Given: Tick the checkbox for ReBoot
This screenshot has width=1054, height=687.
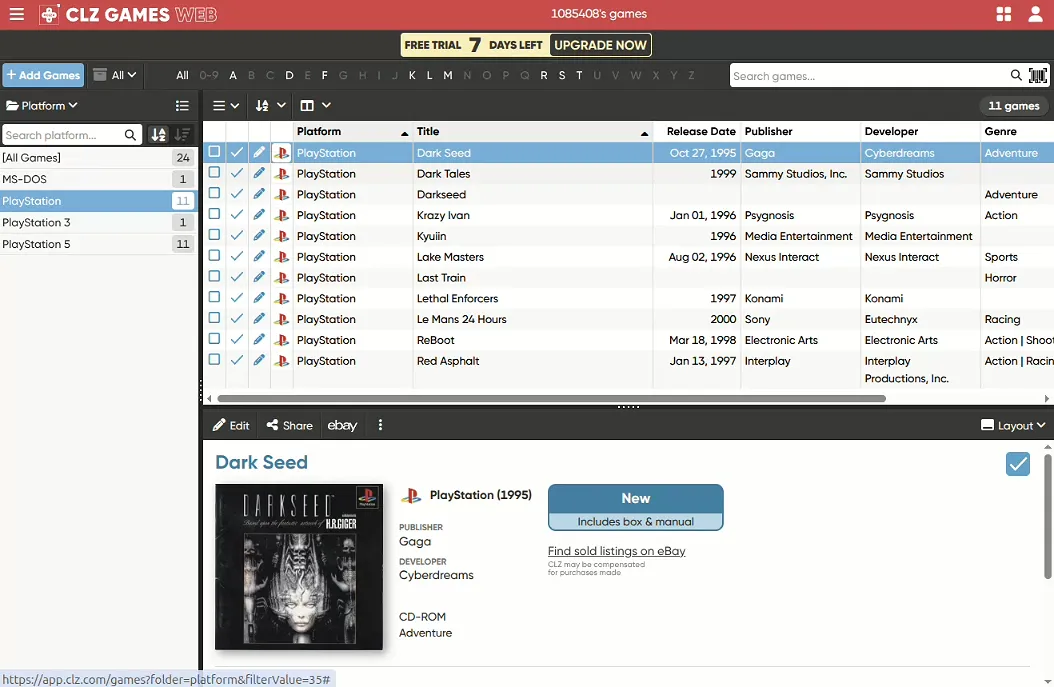Looking at the screenshot, I should point(214,338).
